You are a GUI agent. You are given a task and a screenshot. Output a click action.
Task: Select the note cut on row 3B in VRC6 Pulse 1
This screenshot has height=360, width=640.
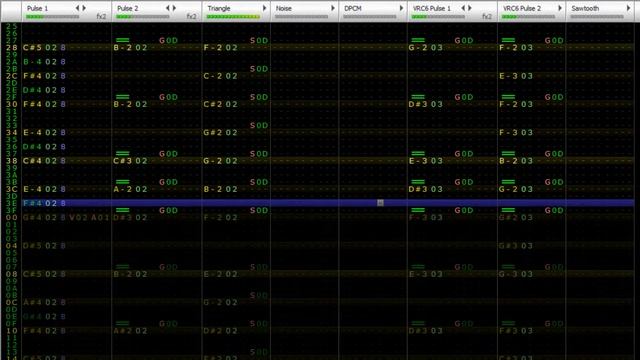click(418, 182)
